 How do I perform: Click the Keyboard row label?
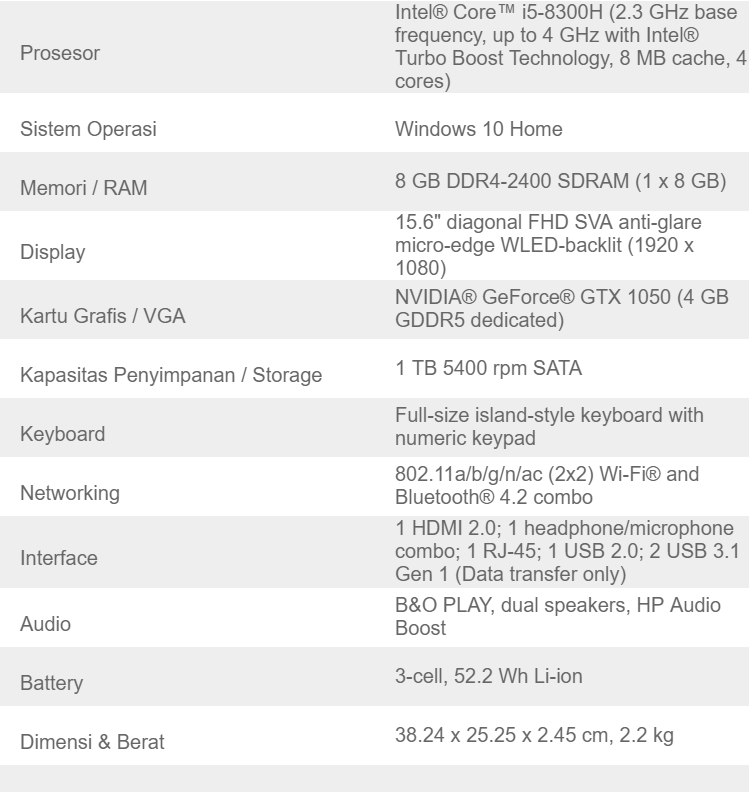[x=62, y=434]
